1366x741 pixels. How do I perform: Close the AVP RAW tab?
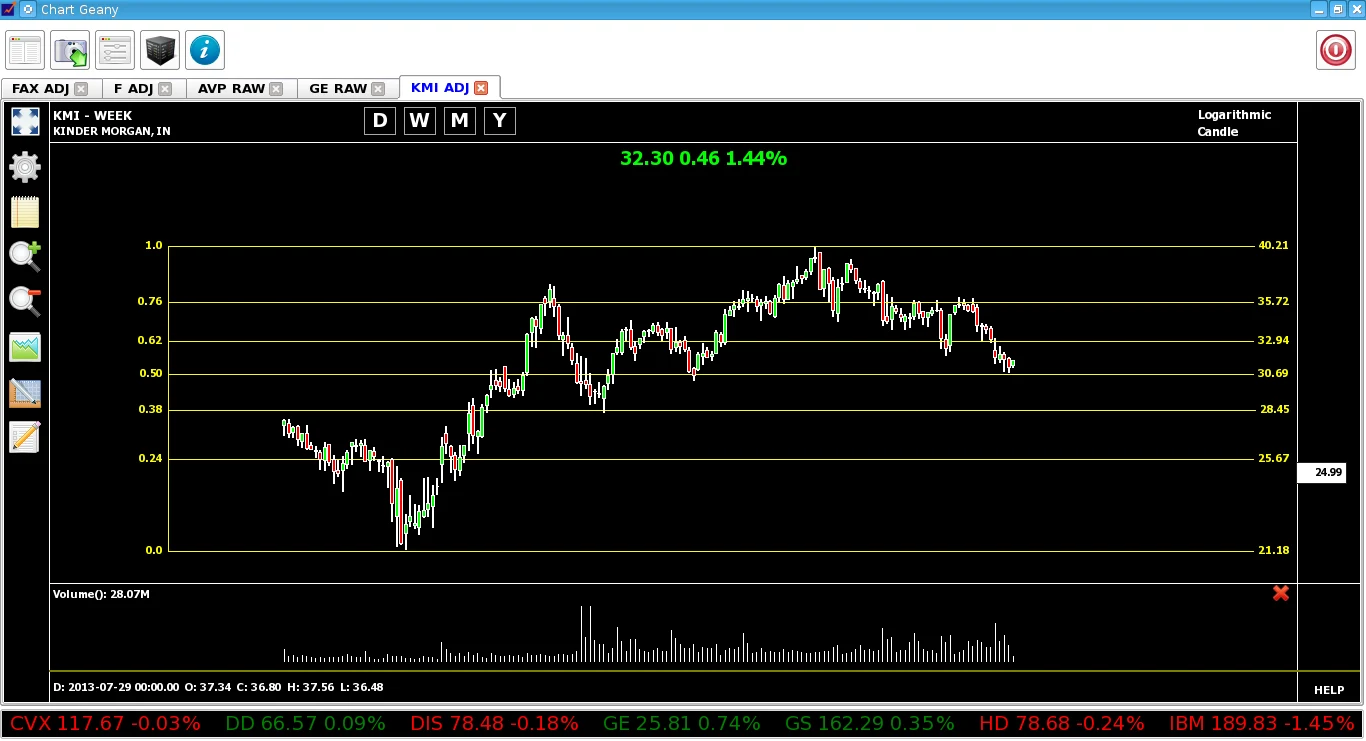[x=277, y=89]
